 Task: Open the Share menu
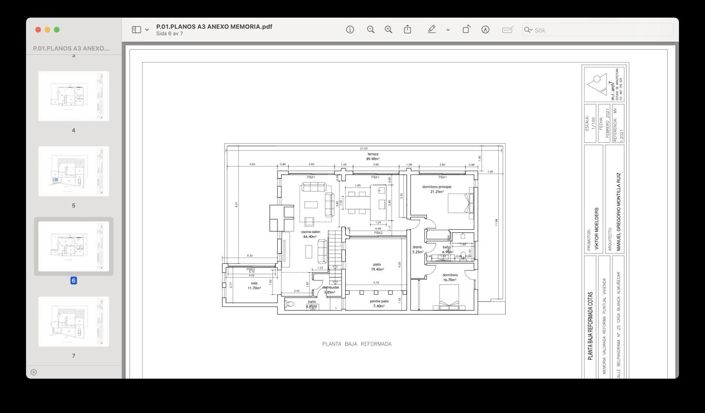point(408,30)
